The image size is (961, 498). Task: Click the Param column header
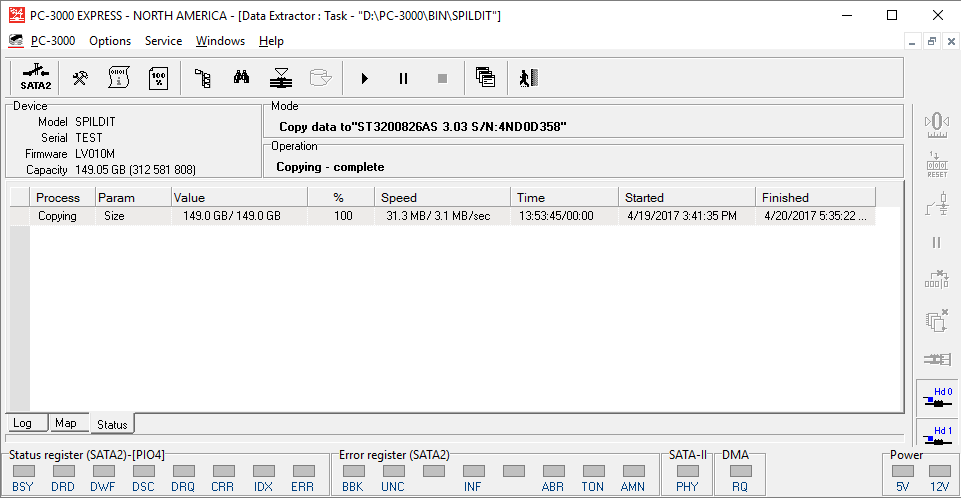click(133, 198)
